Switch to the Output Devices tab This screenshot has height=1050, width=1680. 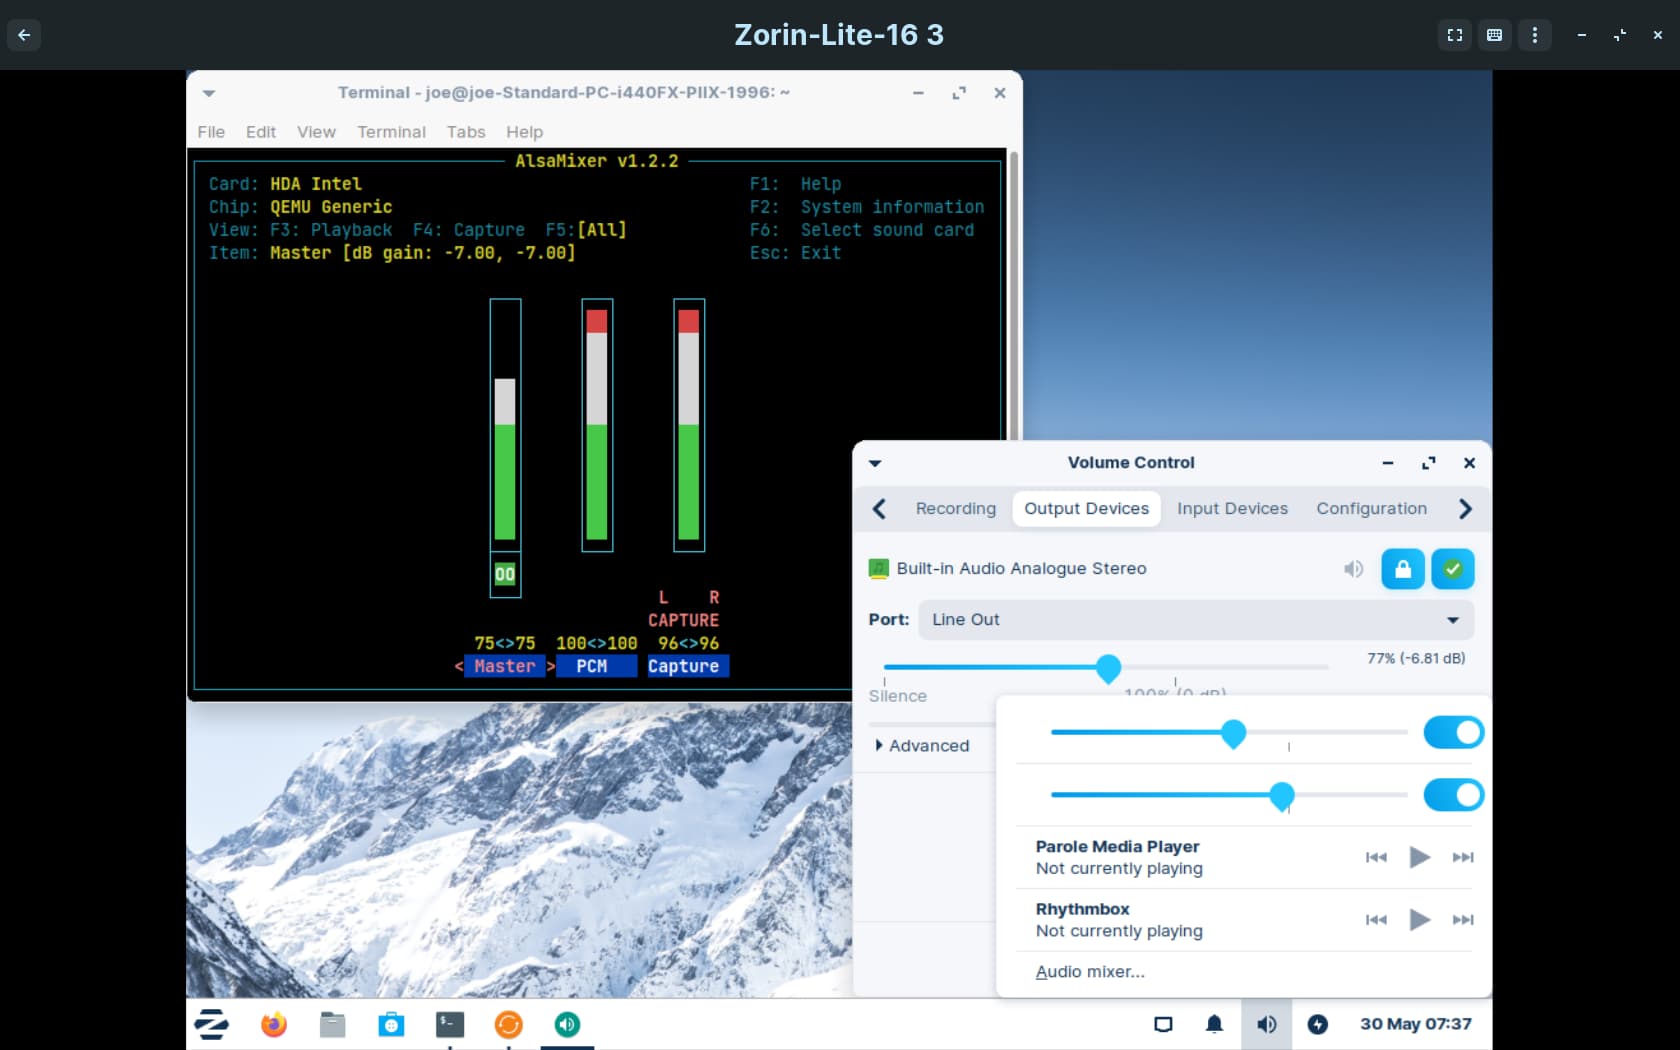click(1087, 509)
